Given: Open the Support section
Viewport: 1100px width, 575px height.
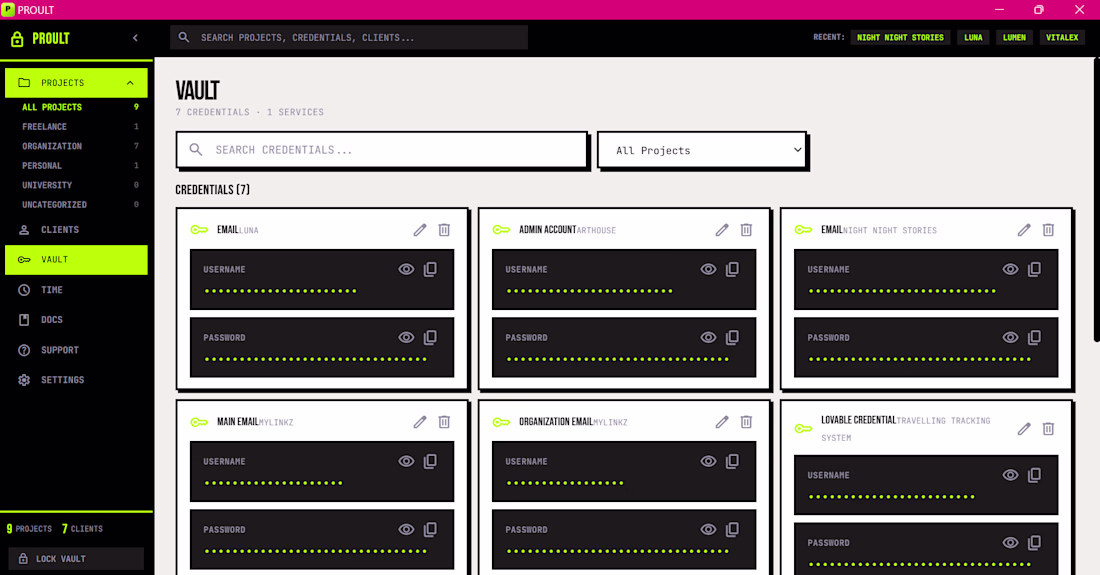Looking at the screenshot, I should pyautogui.click(x=76, y=350).
